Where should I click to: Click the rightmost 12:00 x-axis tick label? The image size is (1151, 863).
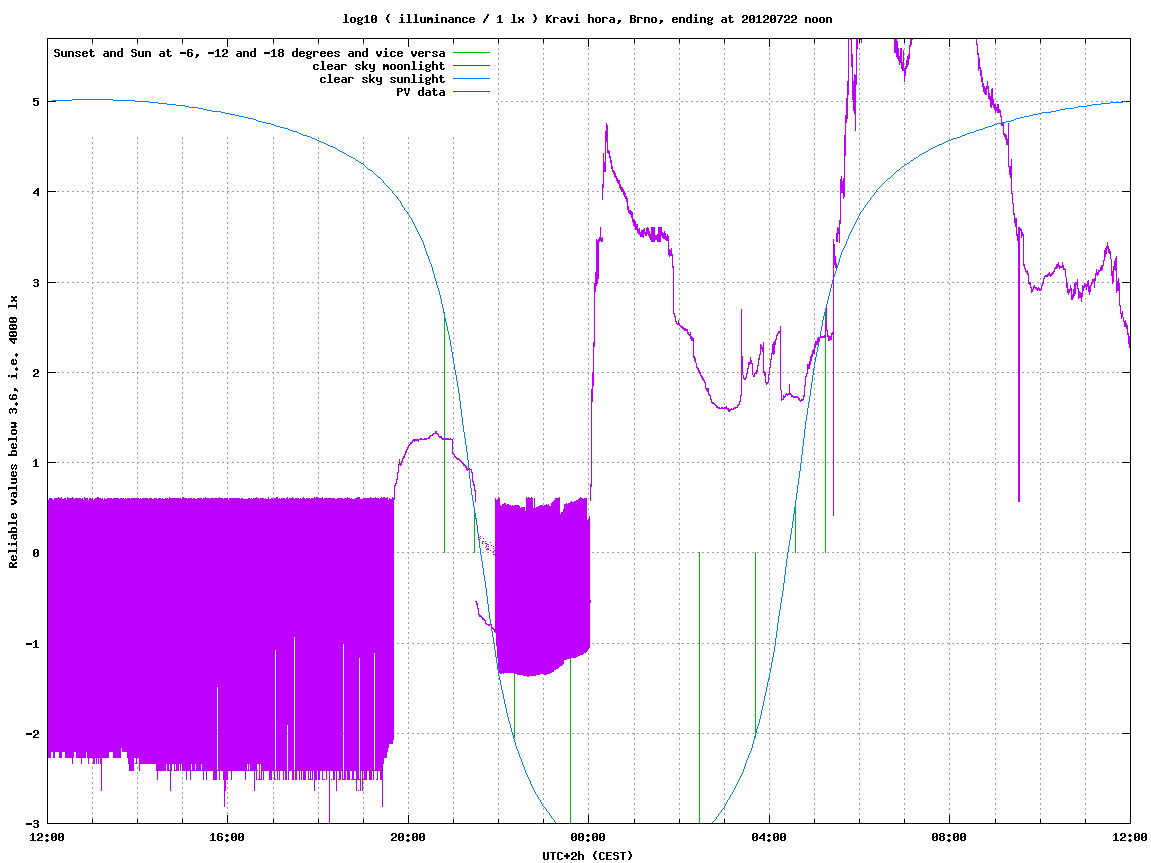pyautogui.click(x=1130, y=837)
